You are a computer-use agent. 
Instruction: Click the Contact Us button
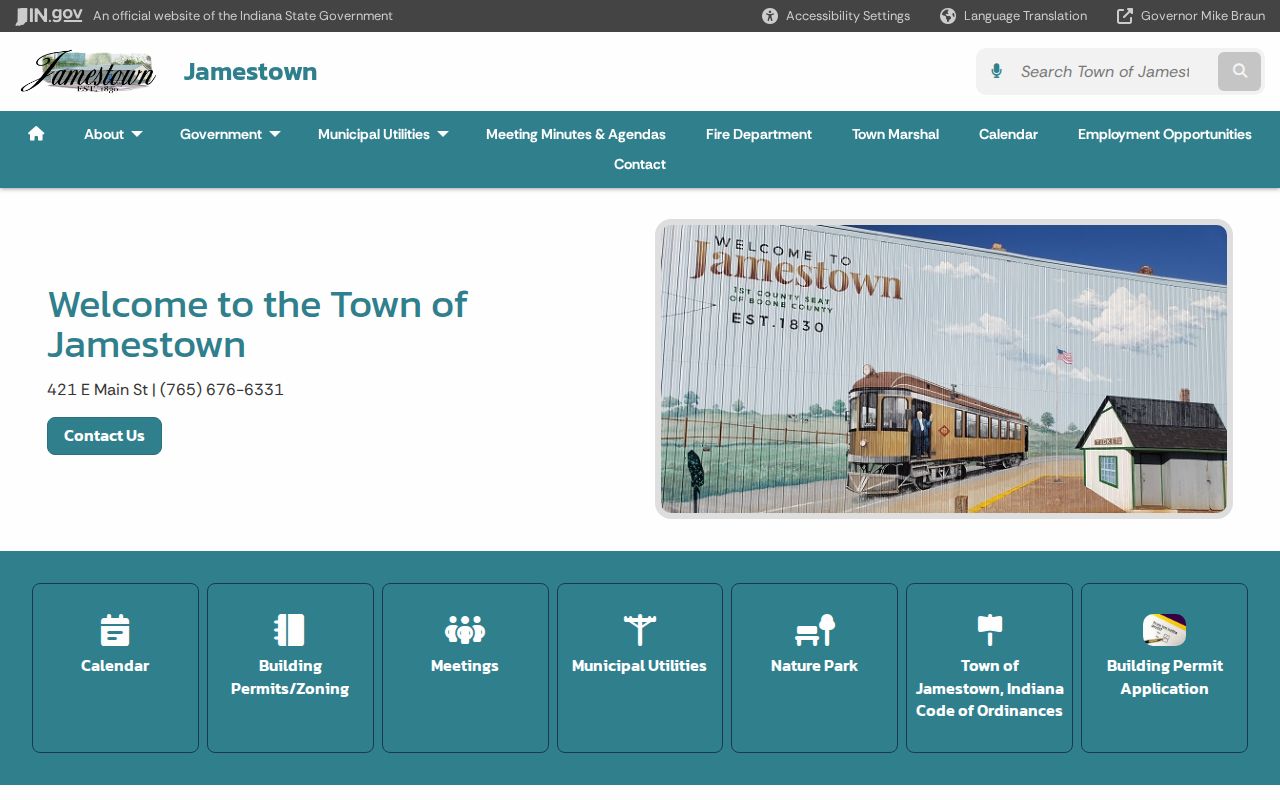pyautogui.click(x=104, y=436)
